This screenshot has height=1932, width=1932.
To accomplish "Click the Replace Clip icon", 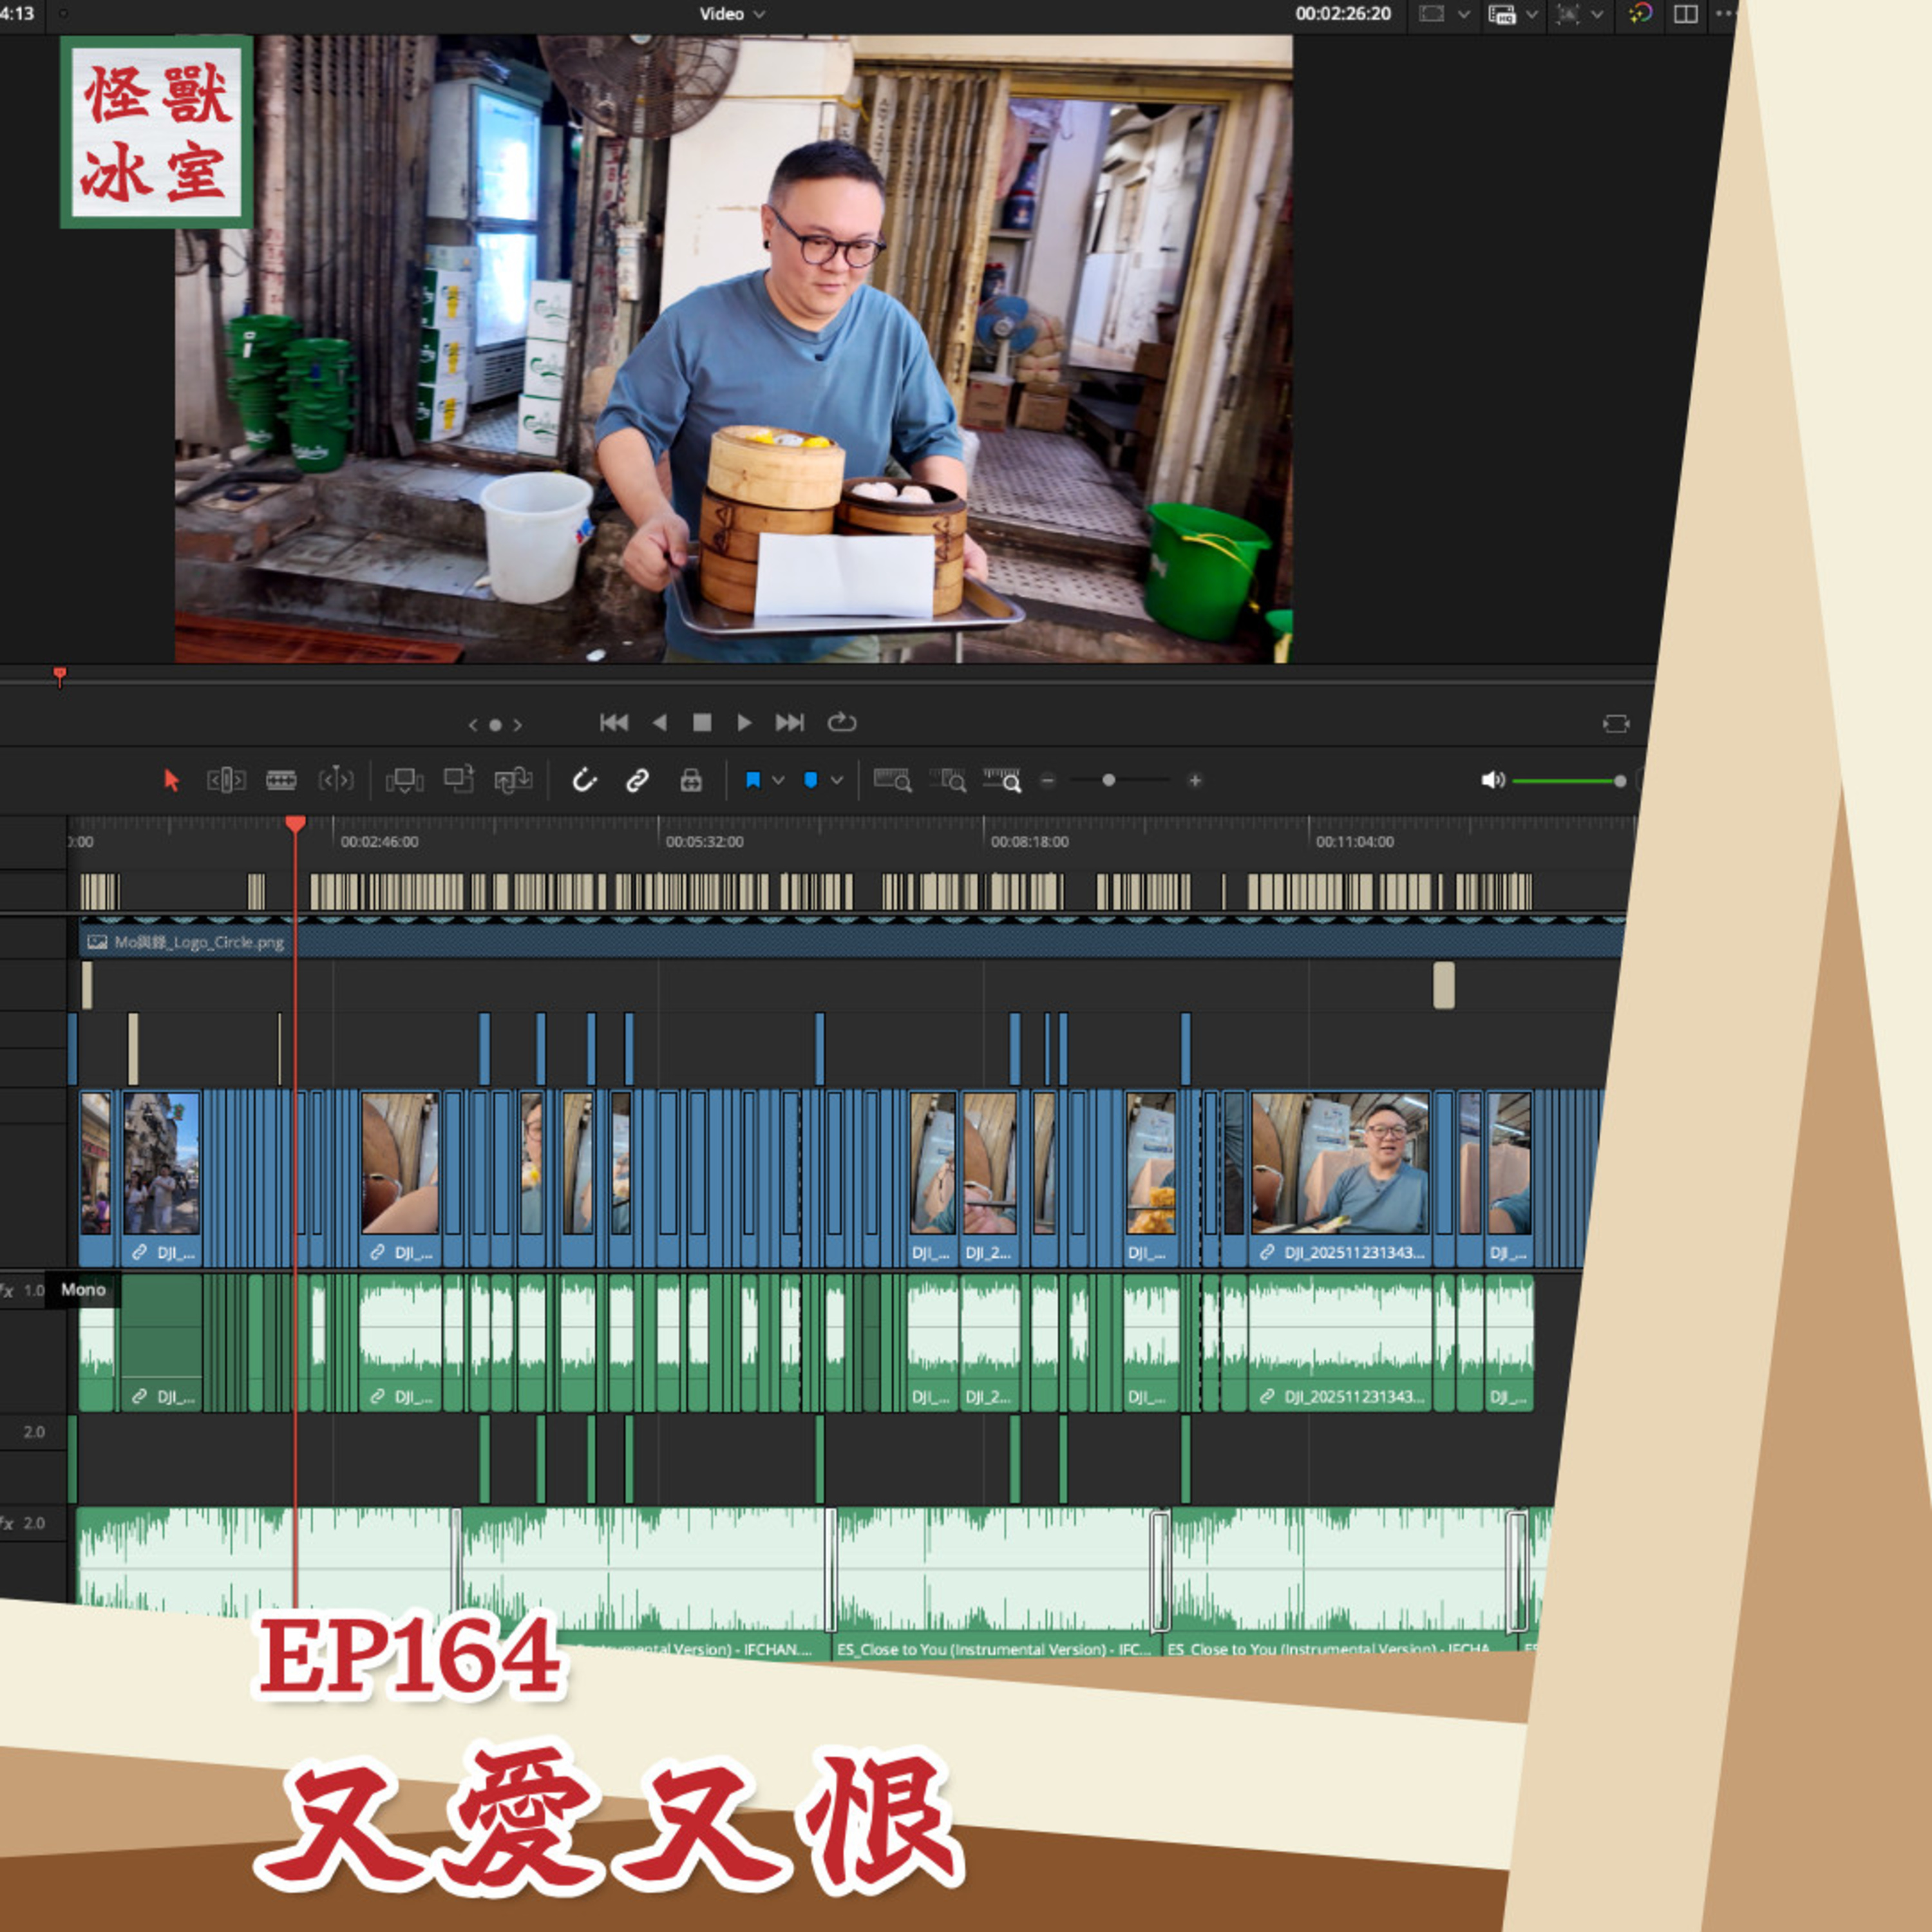I will [513, 780].
